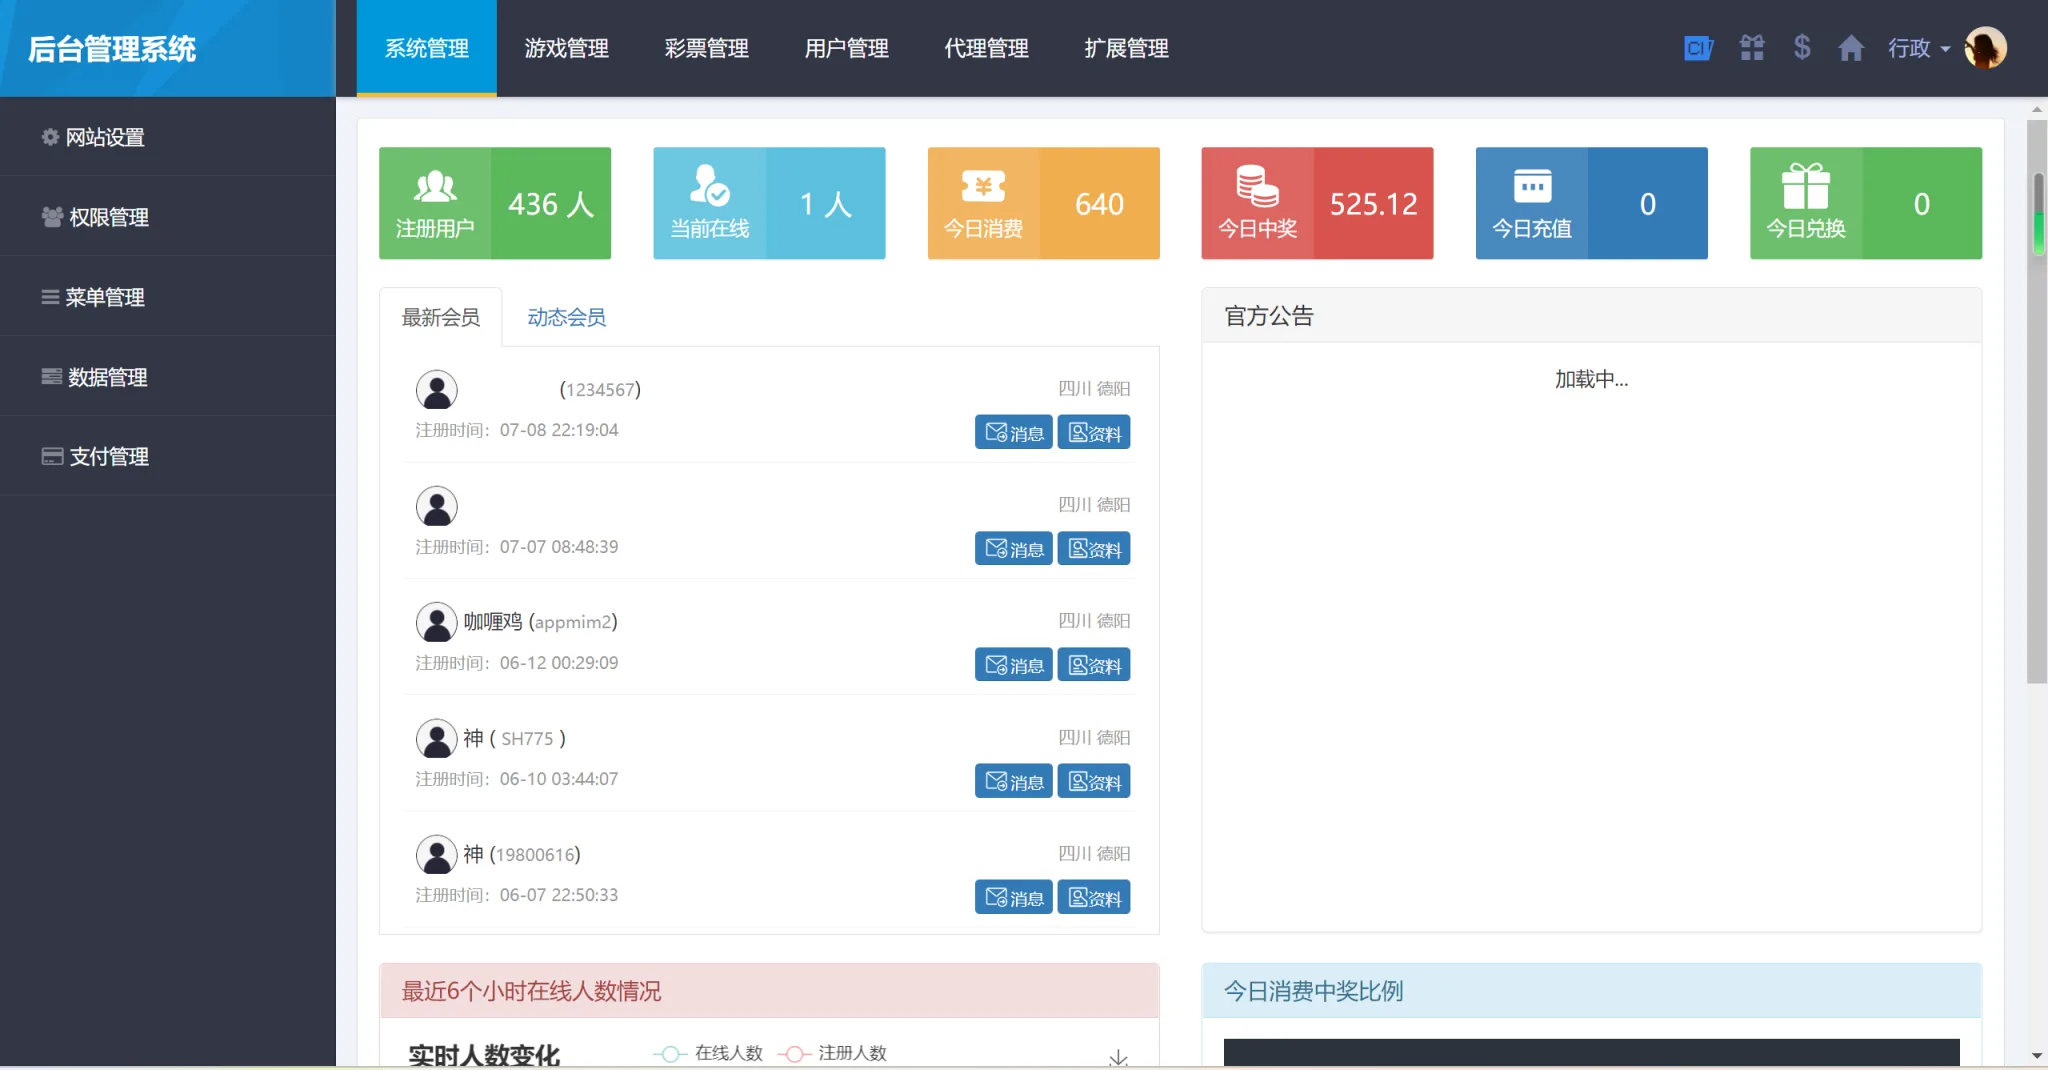Click the home icon in the top bar
The image size is (2048, 1070).
pyautogui.click(x=1852, y=47)
